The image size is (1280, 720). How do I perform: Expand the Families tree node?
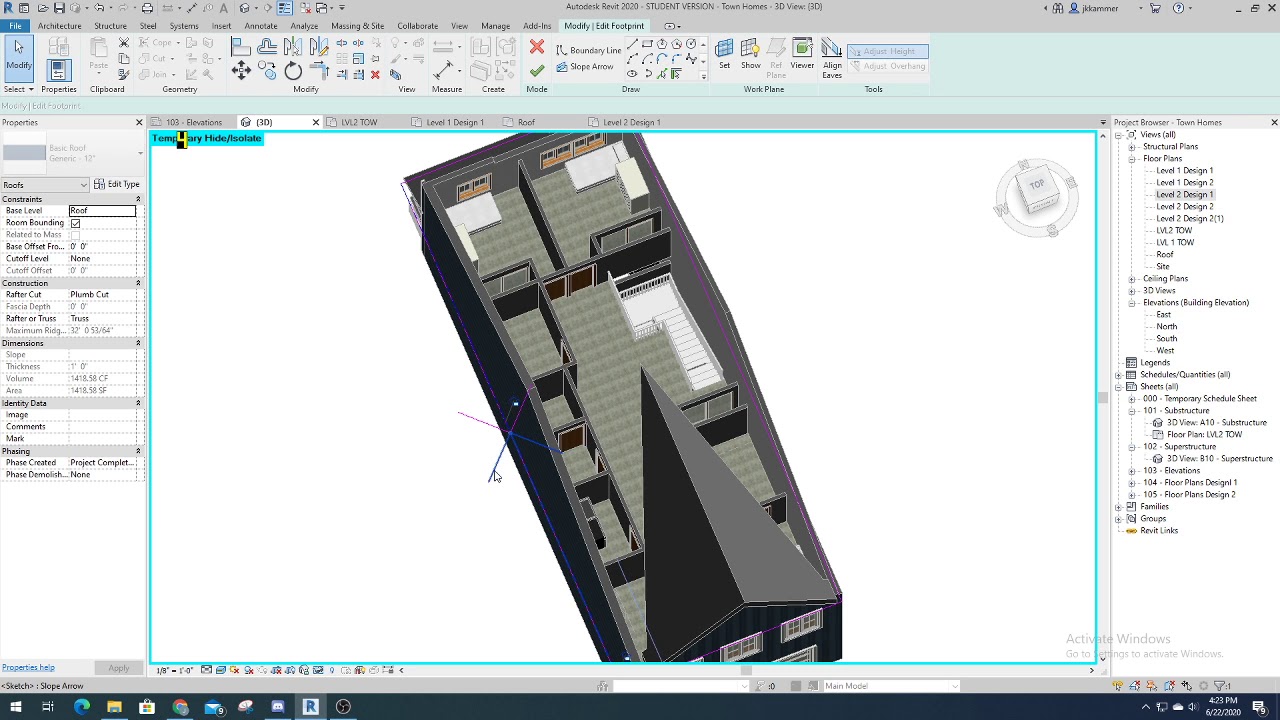point(1119,507)
